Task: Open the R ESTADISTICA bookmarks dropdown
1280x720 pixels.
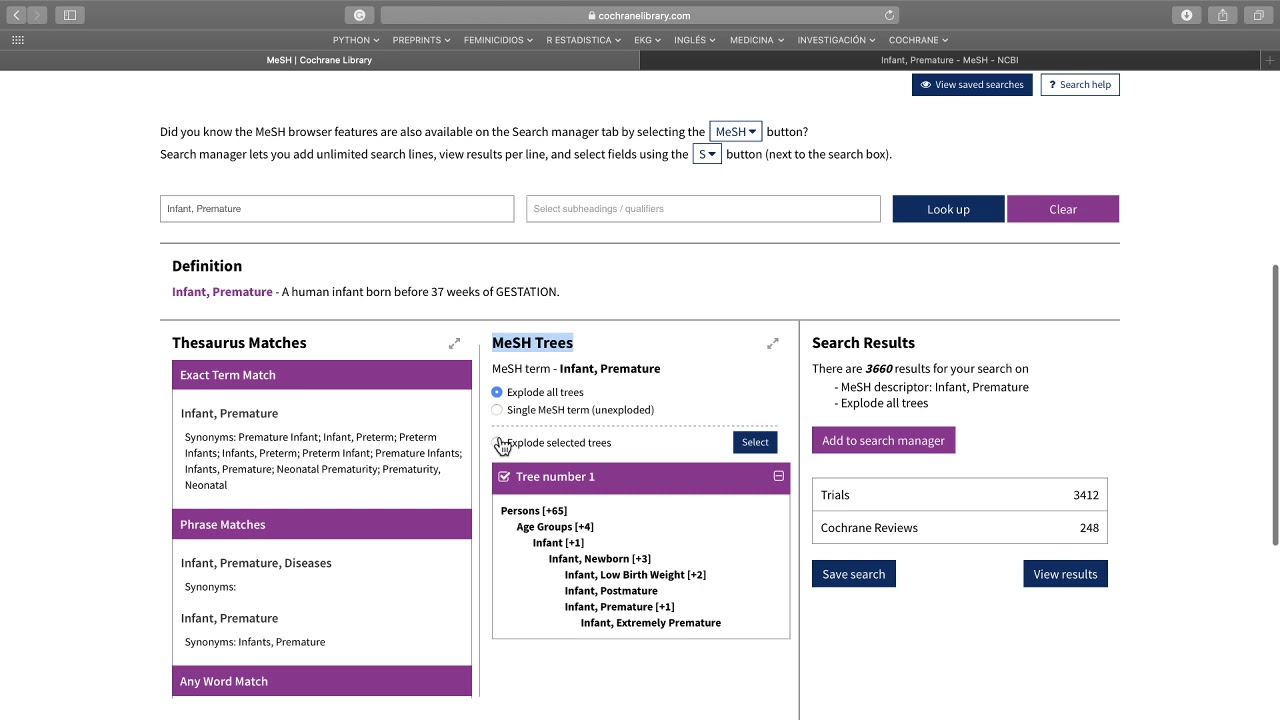Action: pos(584,40)
